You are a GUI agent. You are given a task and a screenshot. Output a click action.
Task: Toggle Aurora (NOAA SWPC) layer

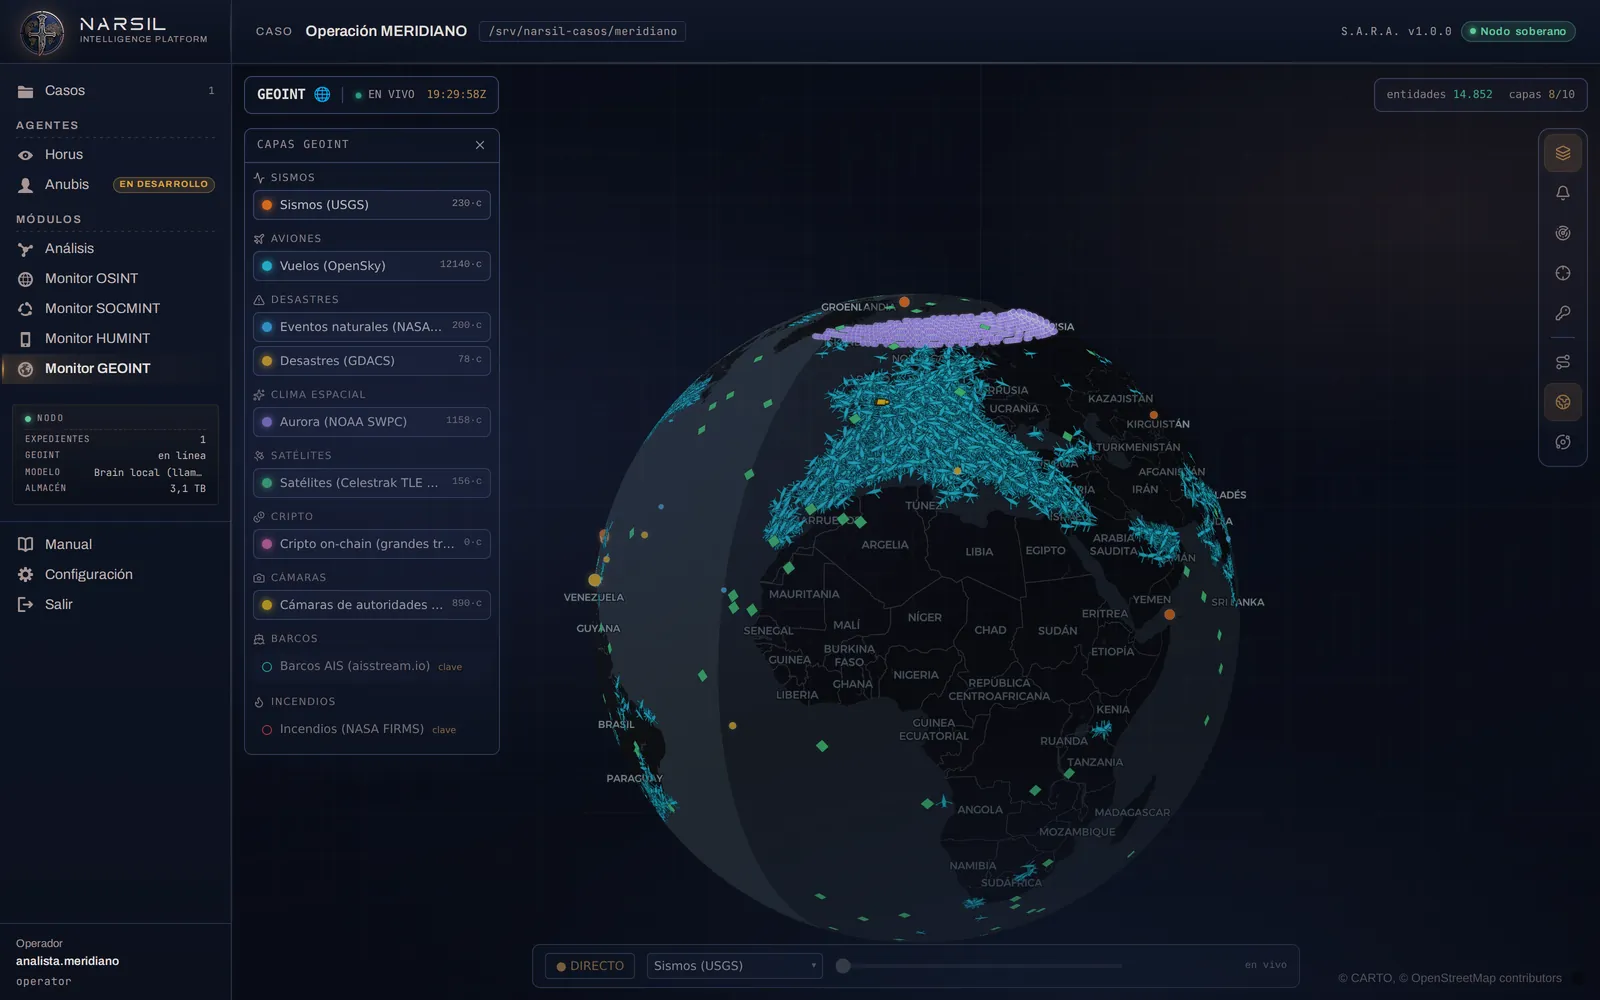372,421
